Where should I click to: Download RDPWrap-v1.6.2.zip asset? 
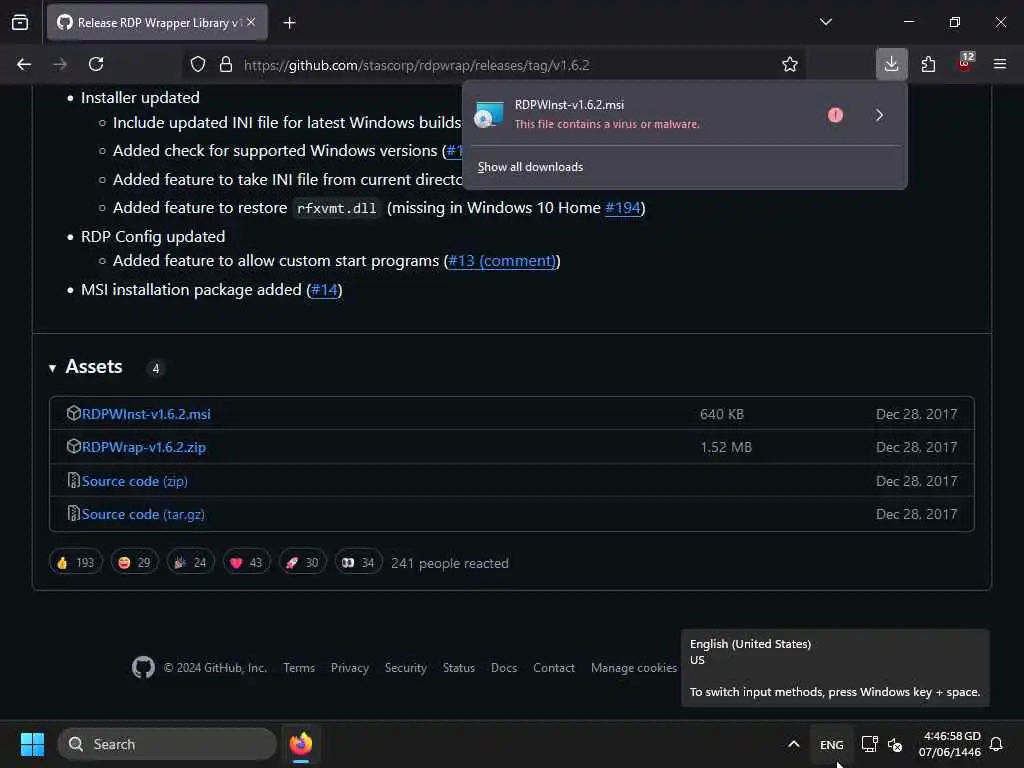(x=144, y=447)
